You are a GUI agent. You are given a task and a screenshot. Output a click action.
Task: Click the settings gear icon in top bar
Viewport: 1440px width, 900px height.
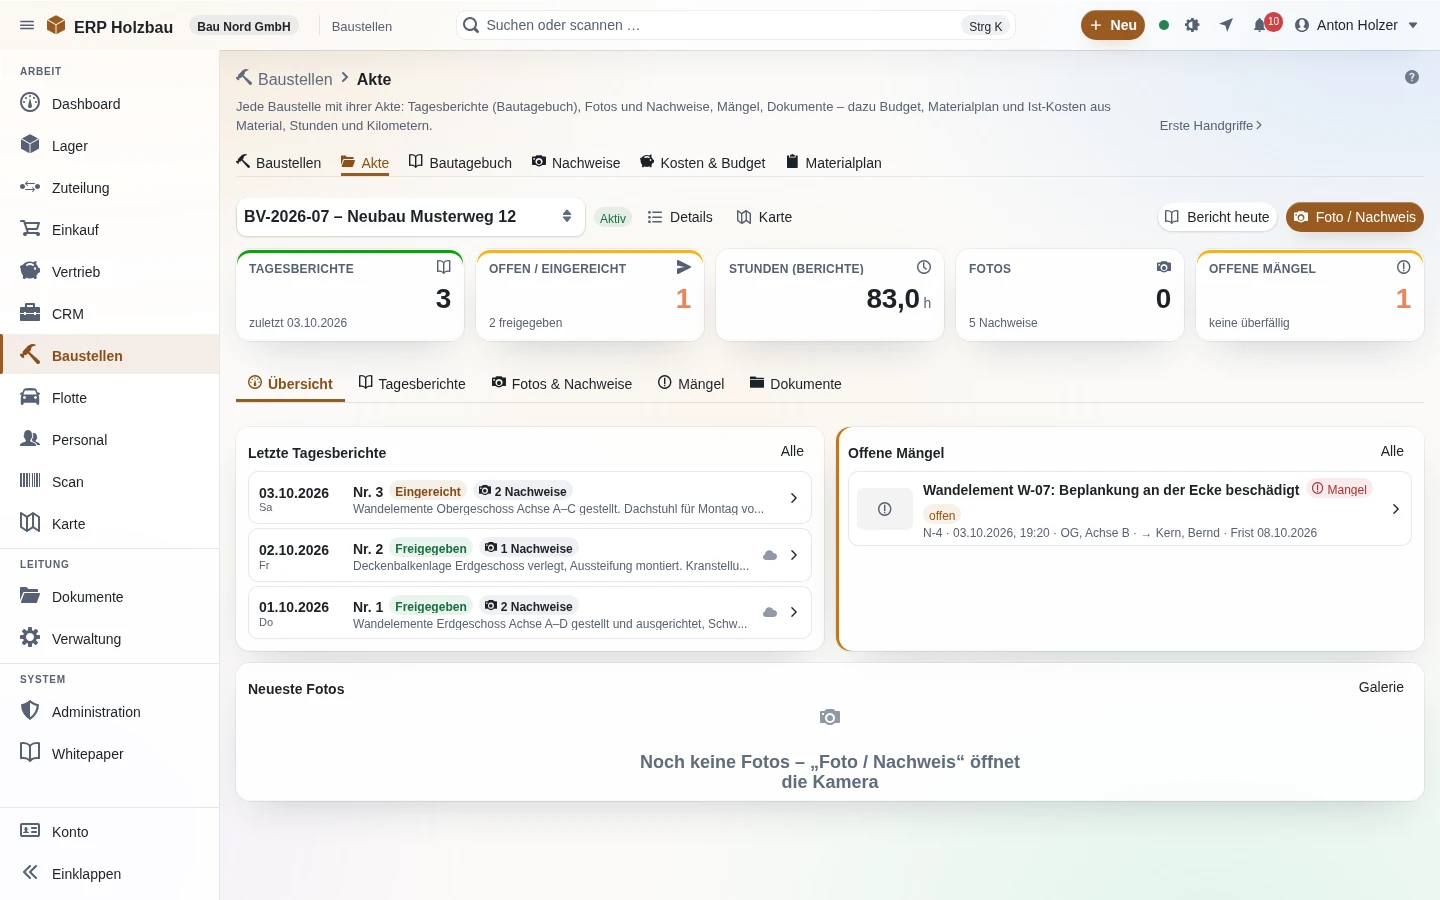tap(1192, 25)
